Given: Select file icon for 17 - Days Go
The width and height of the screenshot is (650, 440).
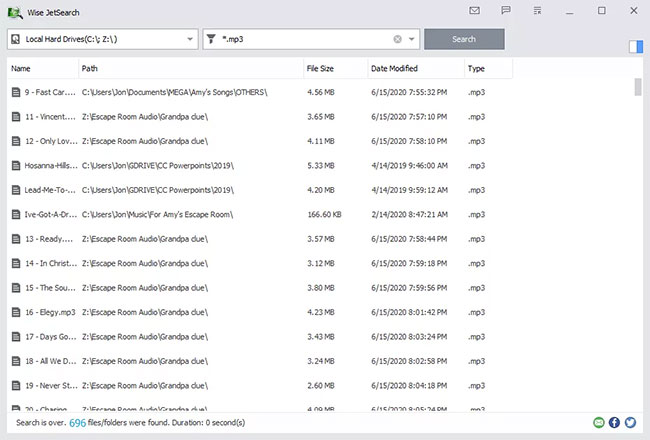Looking at the screenshot, I should tap(16, 337).
